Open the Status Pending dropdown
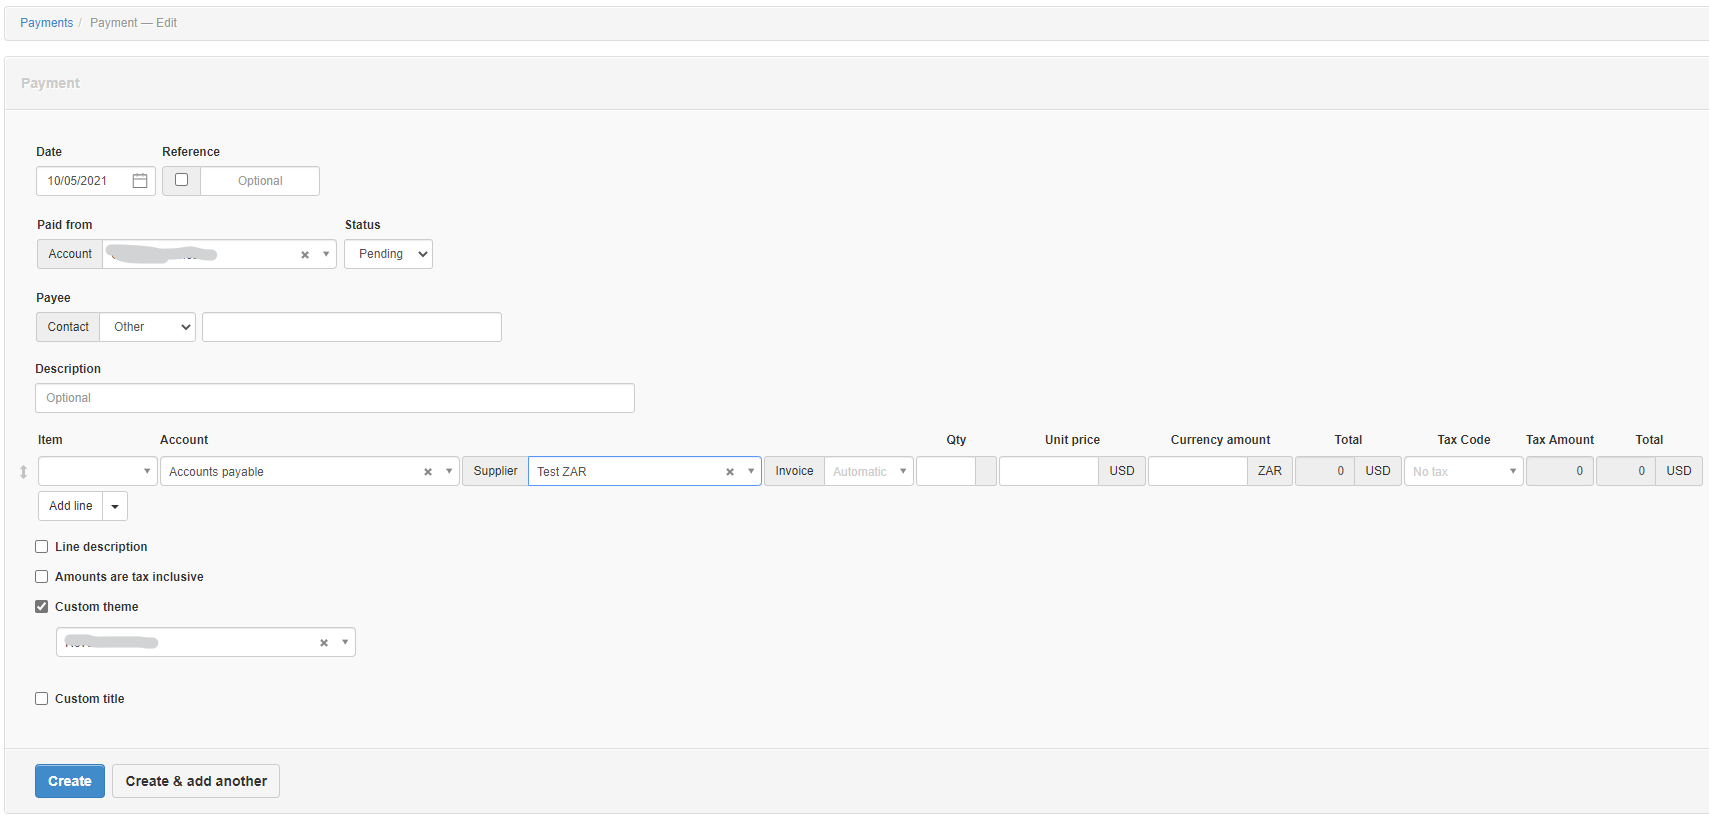 pos(388,254)
